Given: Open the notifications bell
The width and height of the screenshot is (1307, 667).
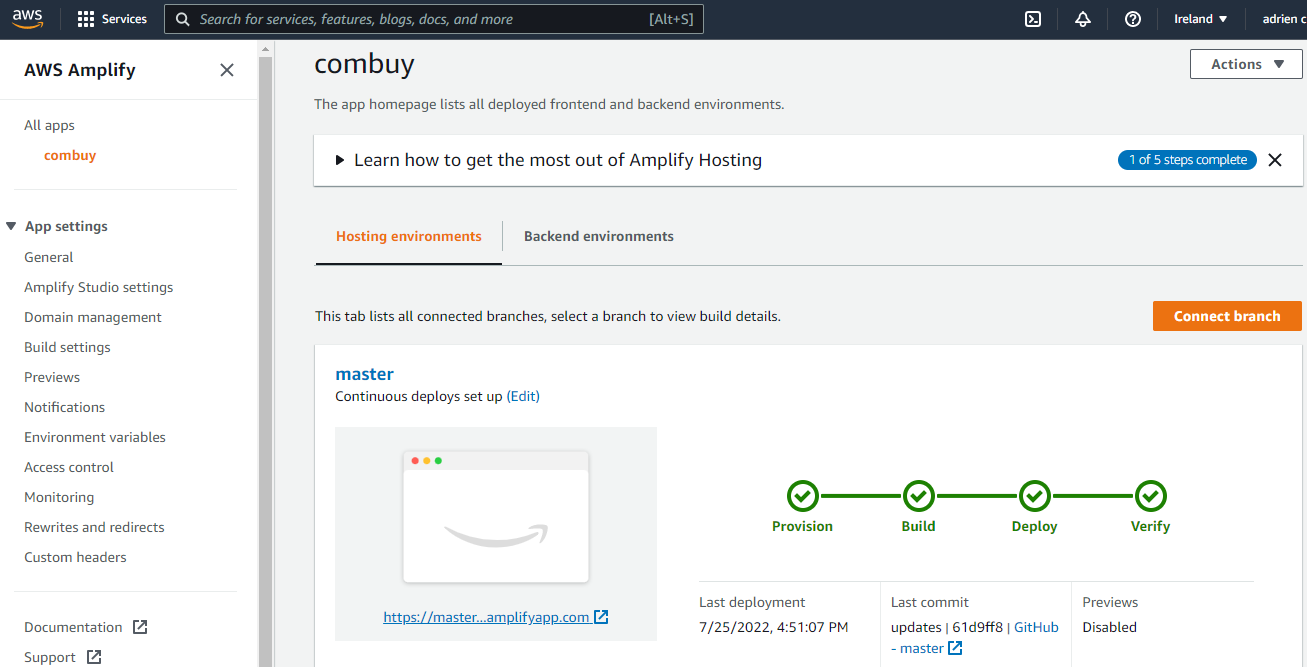Looking at the screenshot, I should (x=1083, y=19).
